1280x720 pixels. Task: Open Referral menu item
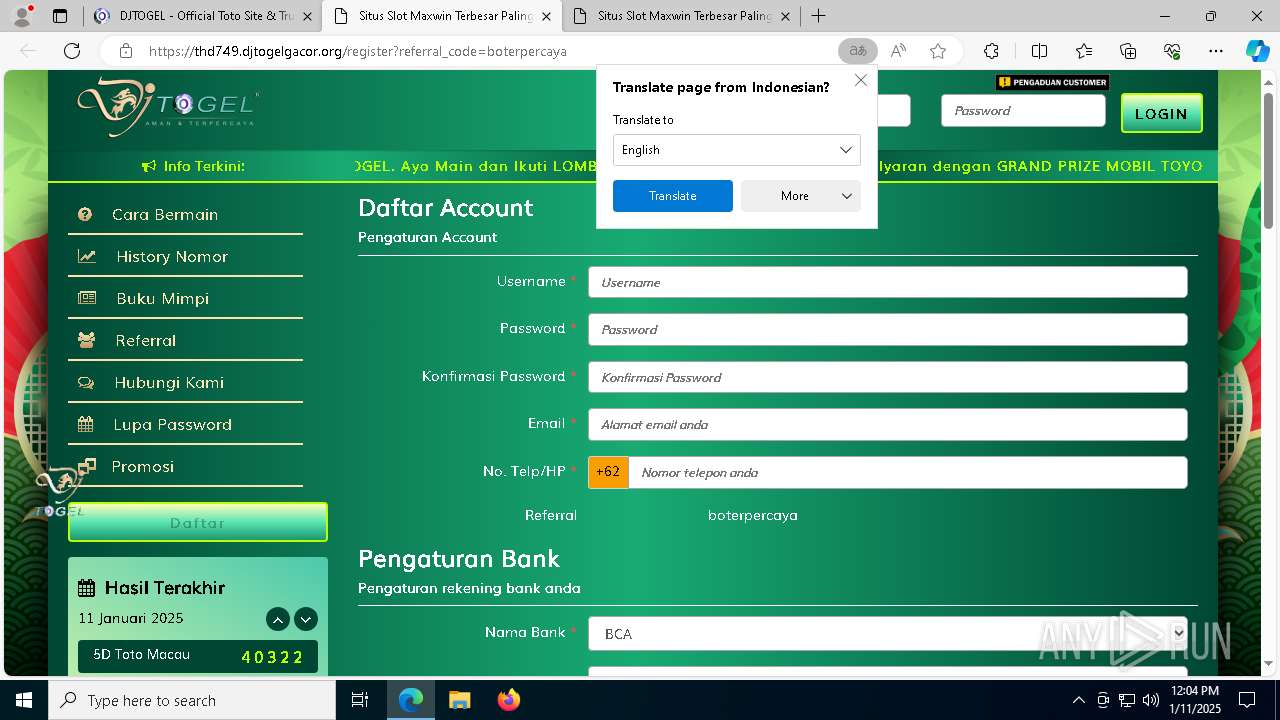pyautogui.click(x=185, y=340)
